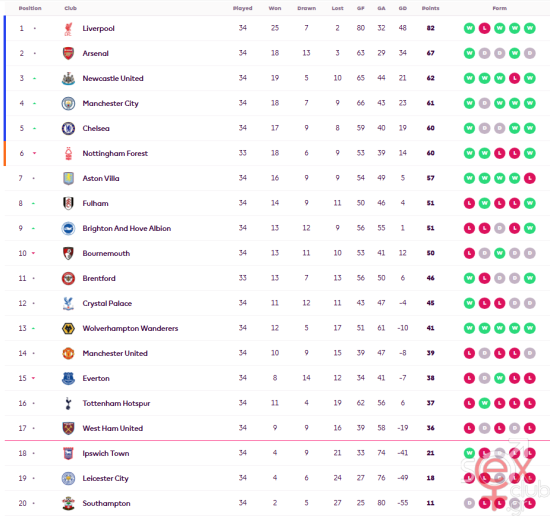
Task: Click the Southampton club crest
Action: pos(68,503)
